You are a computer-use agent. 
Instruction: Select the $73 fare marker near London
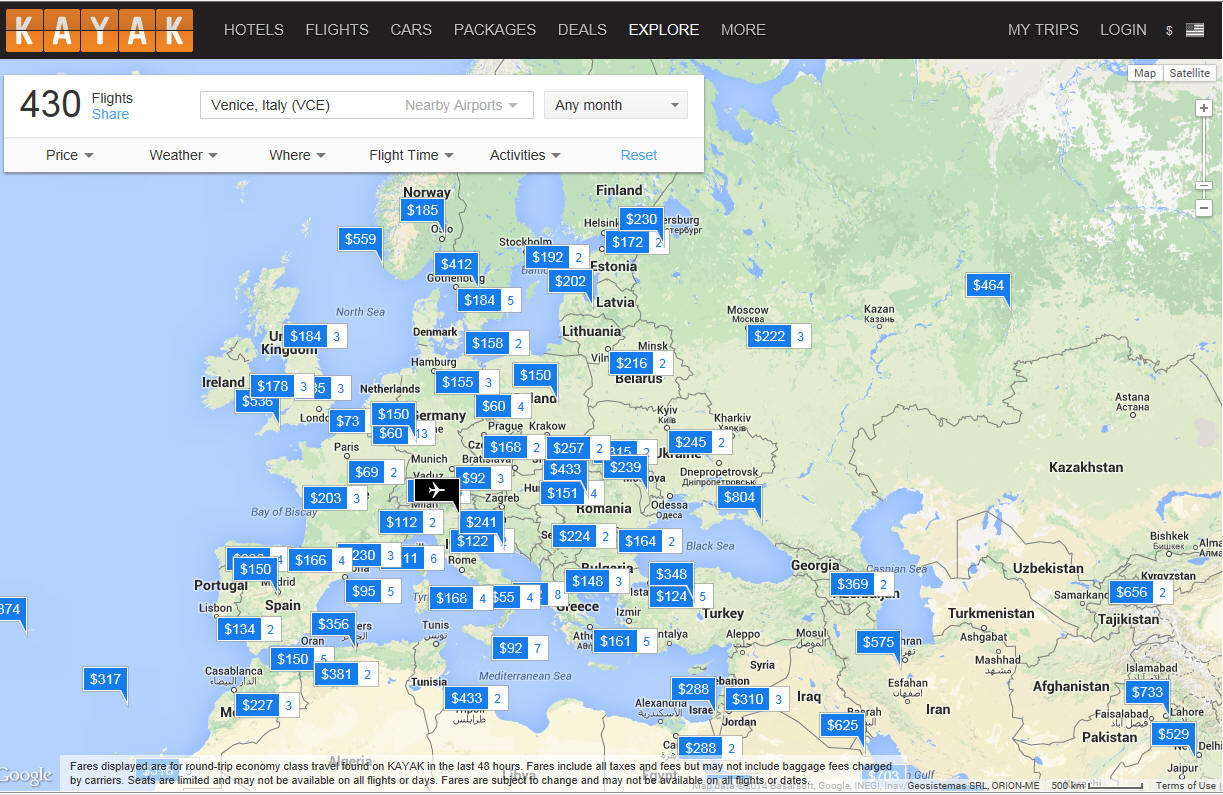(x=347, y=421)
